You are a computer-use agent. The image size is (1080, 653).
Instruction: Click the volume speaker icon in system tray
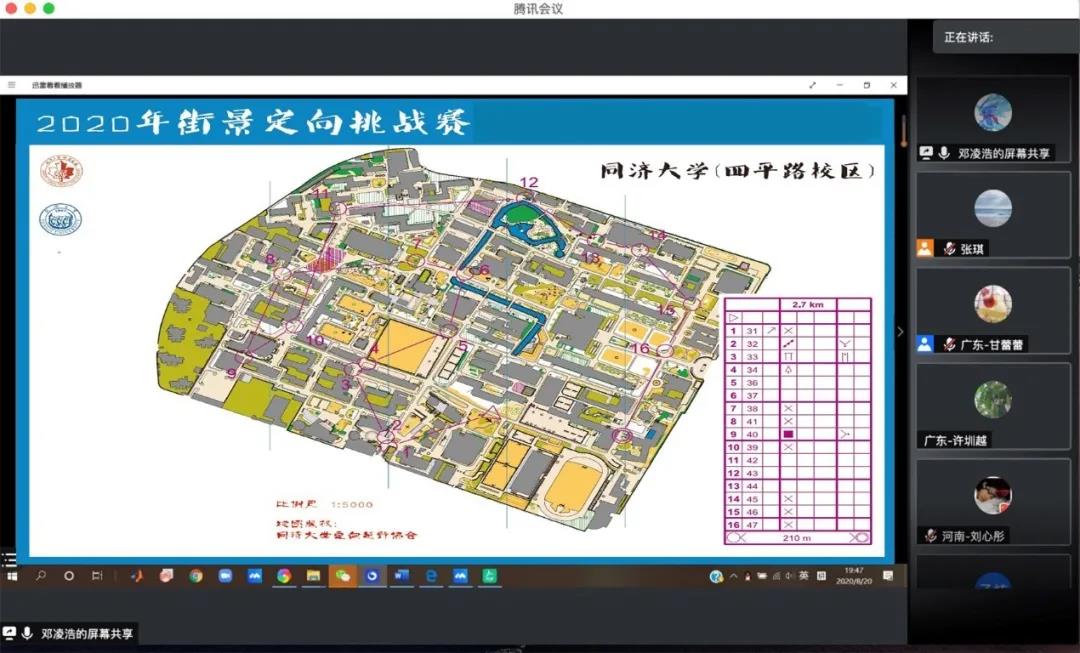tap(790, 576)
